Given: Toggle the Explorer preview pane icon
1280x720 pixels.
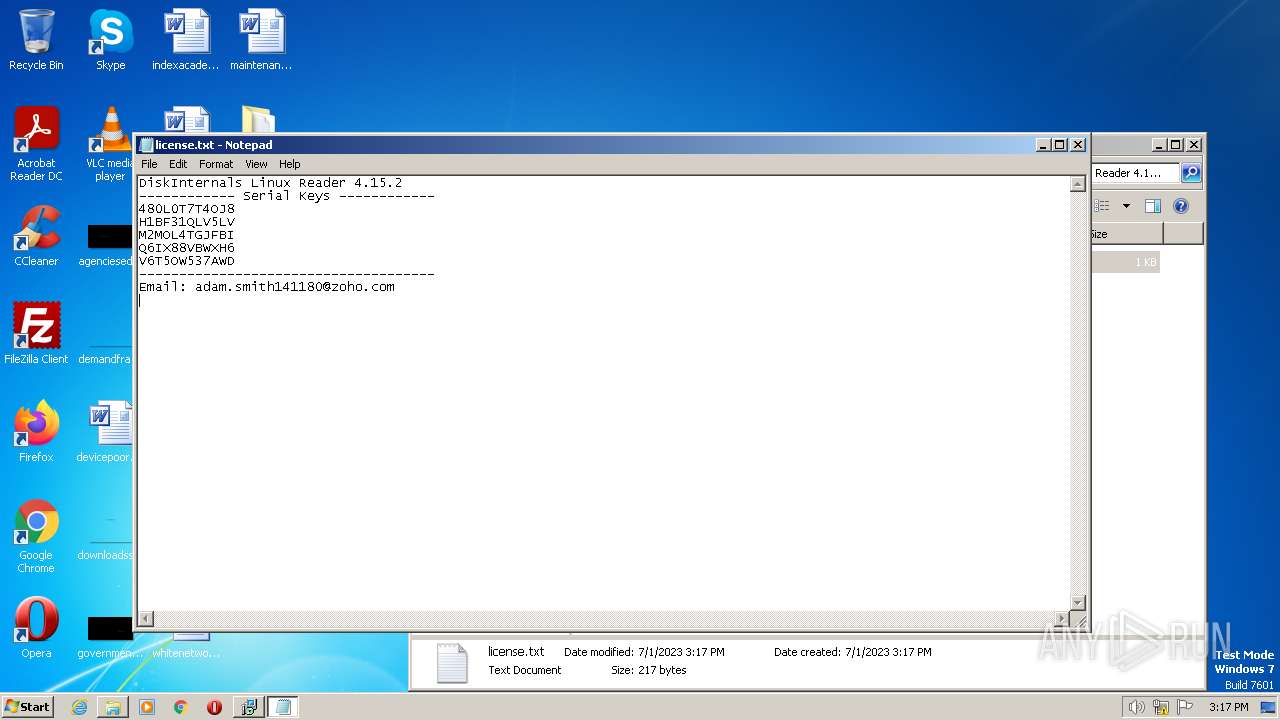Looking at the screenshot, I should tap(1152, 206).
